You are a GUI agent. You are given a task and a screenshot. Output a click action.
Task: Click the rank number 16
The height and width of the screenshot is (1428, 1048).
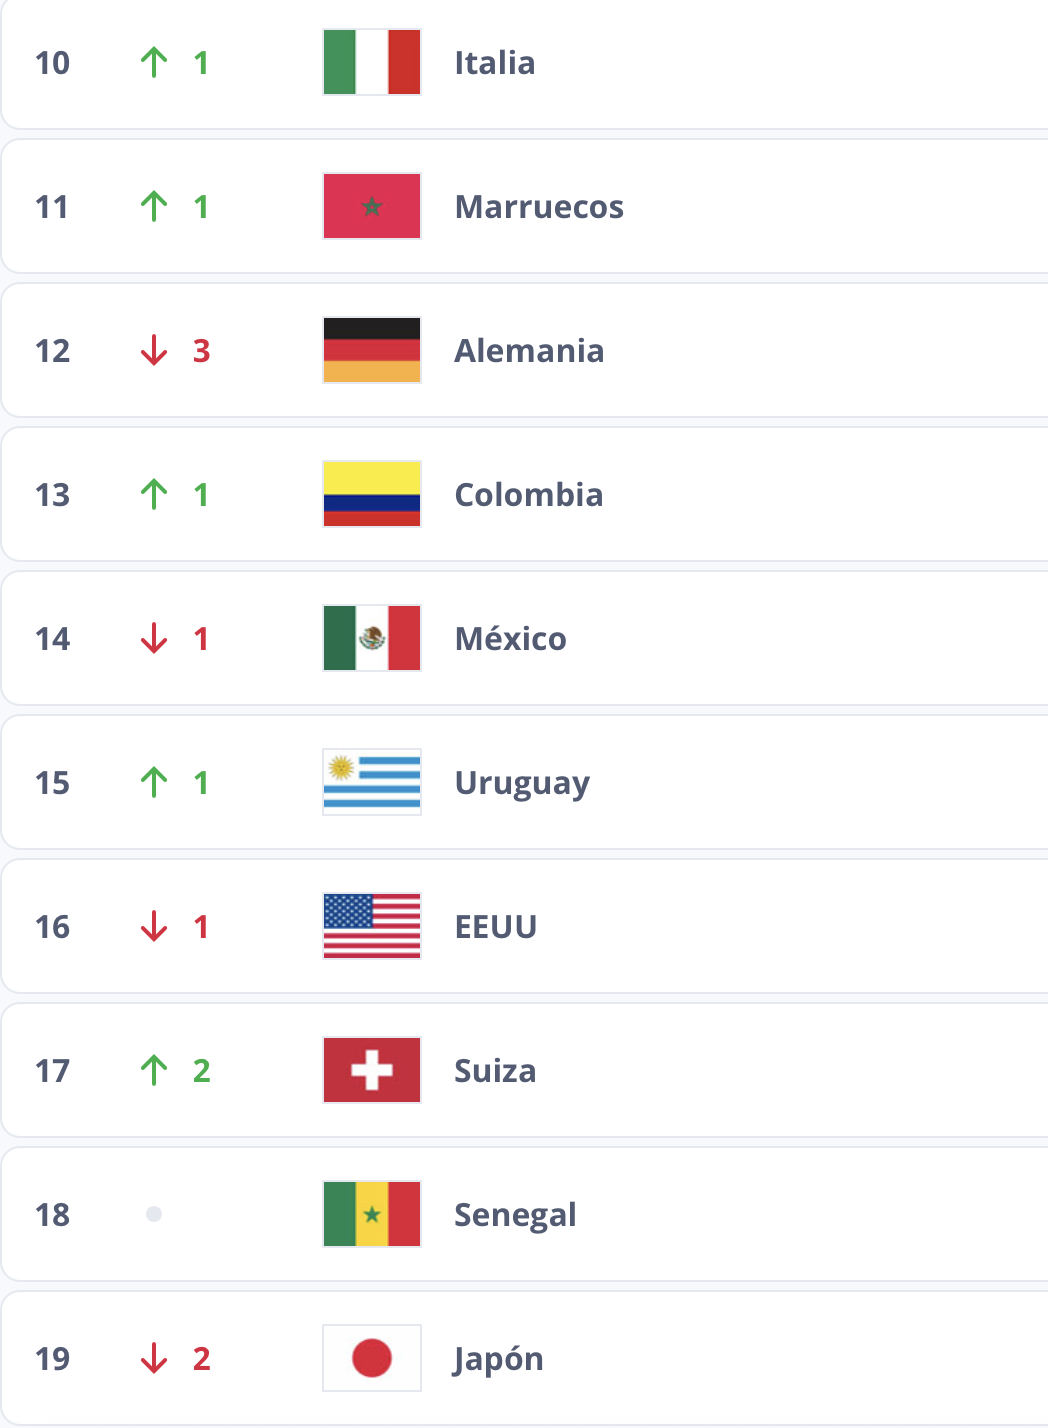pos(53,927)
